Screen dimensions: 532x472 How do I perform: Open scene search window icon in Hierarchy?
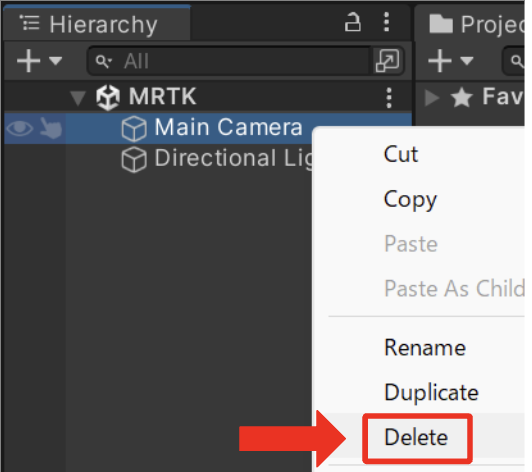(387, 61)
